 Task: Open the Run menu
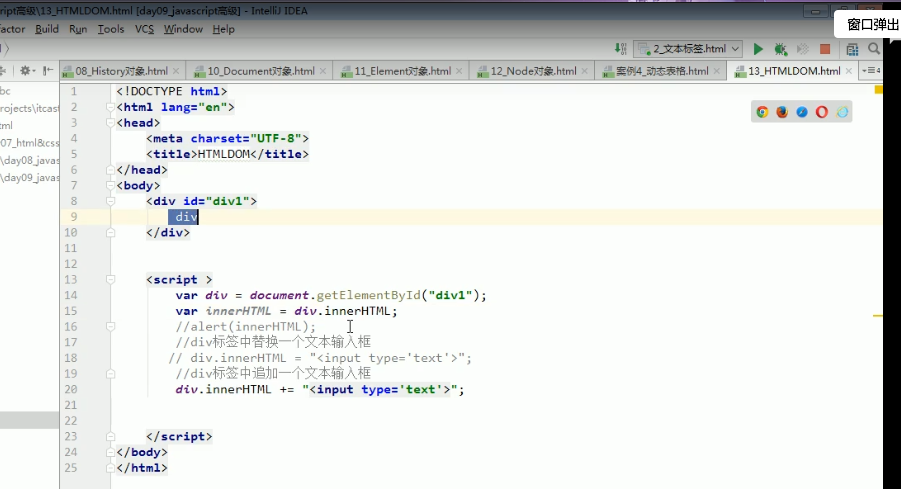tap(78, 29)
